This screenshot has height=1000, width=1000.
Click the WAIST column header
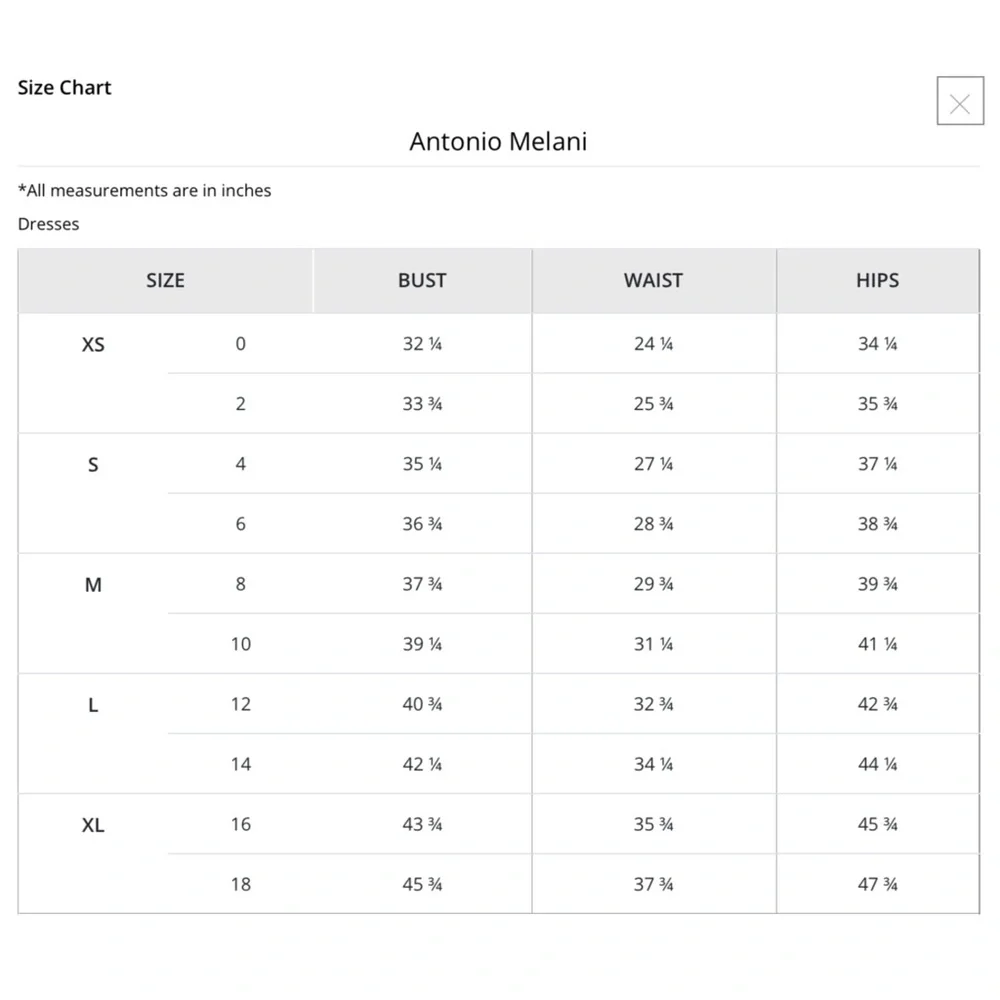tap(653, 281)
